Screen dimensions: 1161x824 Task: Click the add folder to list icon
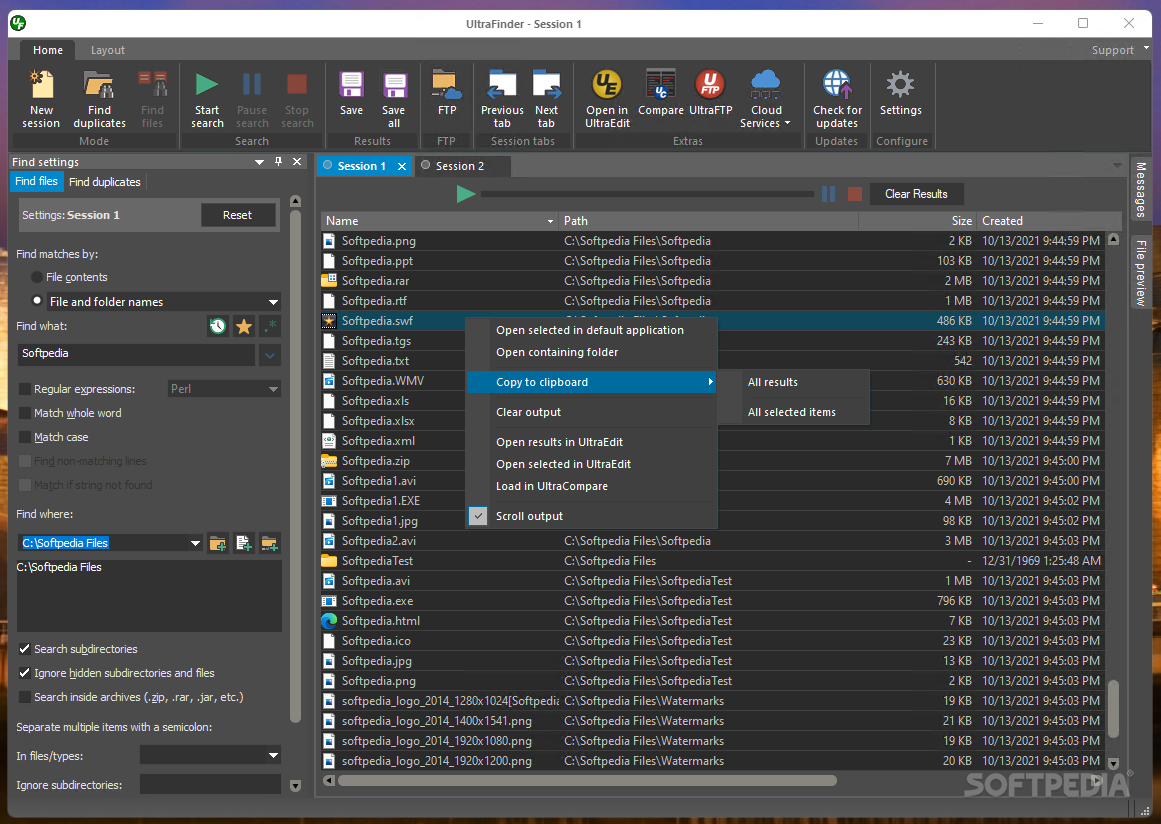[x=270, y=543]
